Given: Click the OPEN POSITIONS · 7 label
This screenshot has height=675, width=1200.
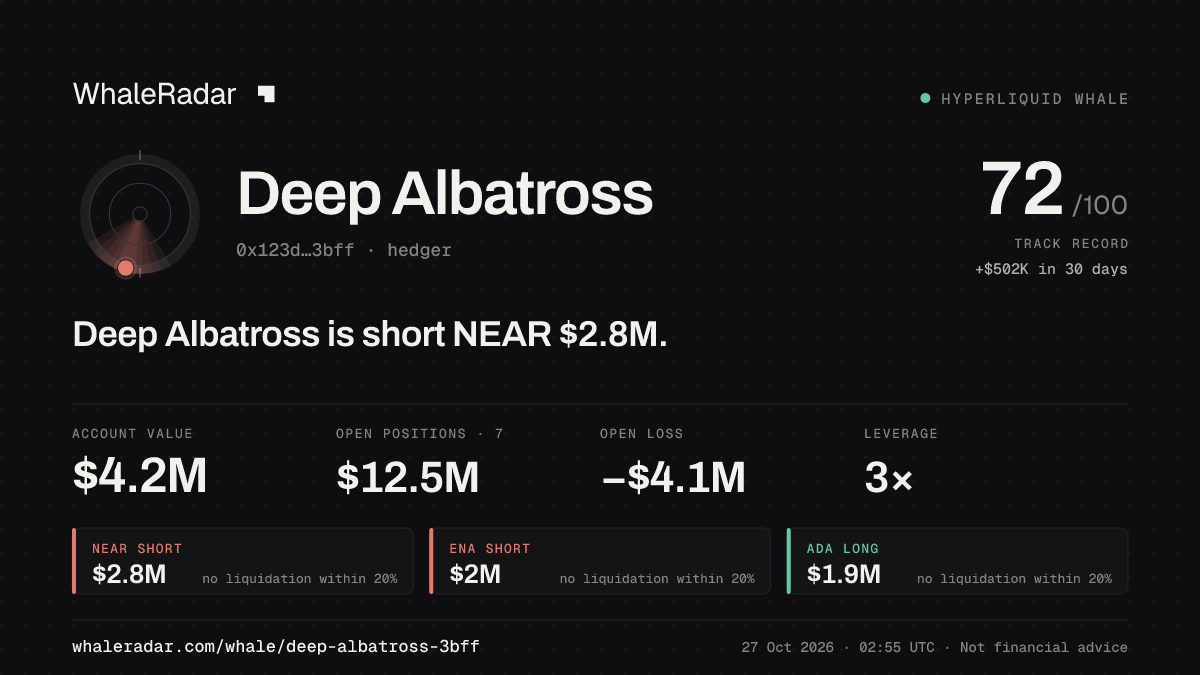Looking at the screenshot, I should pos(420,434).
